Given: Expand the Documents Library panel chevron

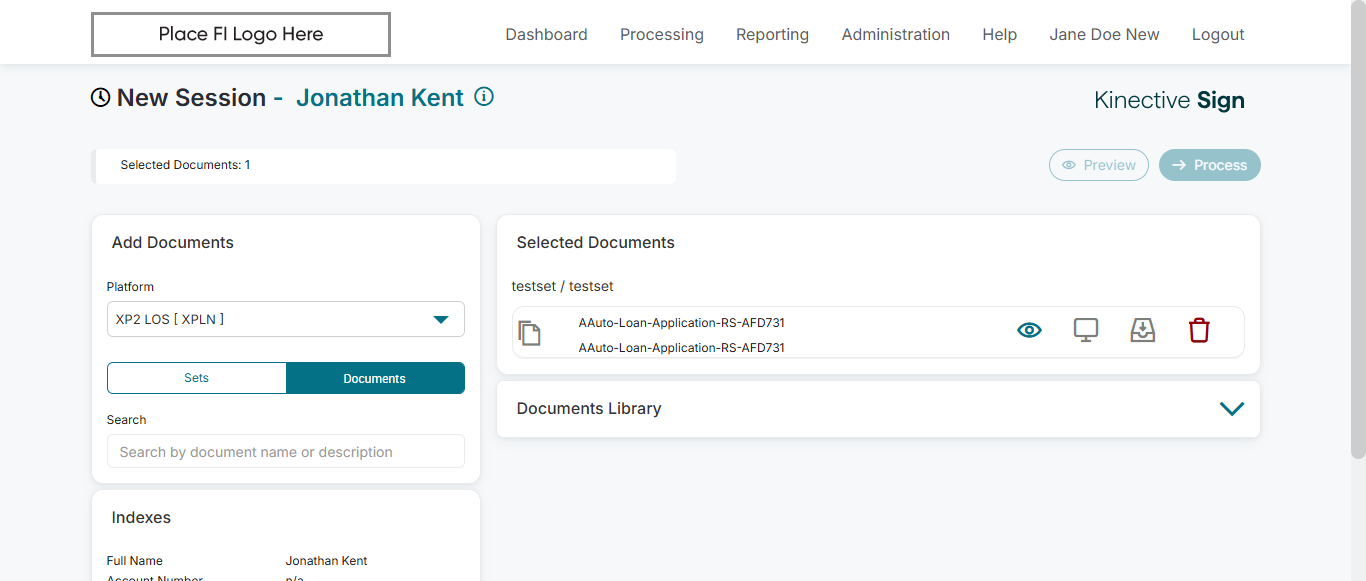Looking at the screenshot, I should 1232,408.
